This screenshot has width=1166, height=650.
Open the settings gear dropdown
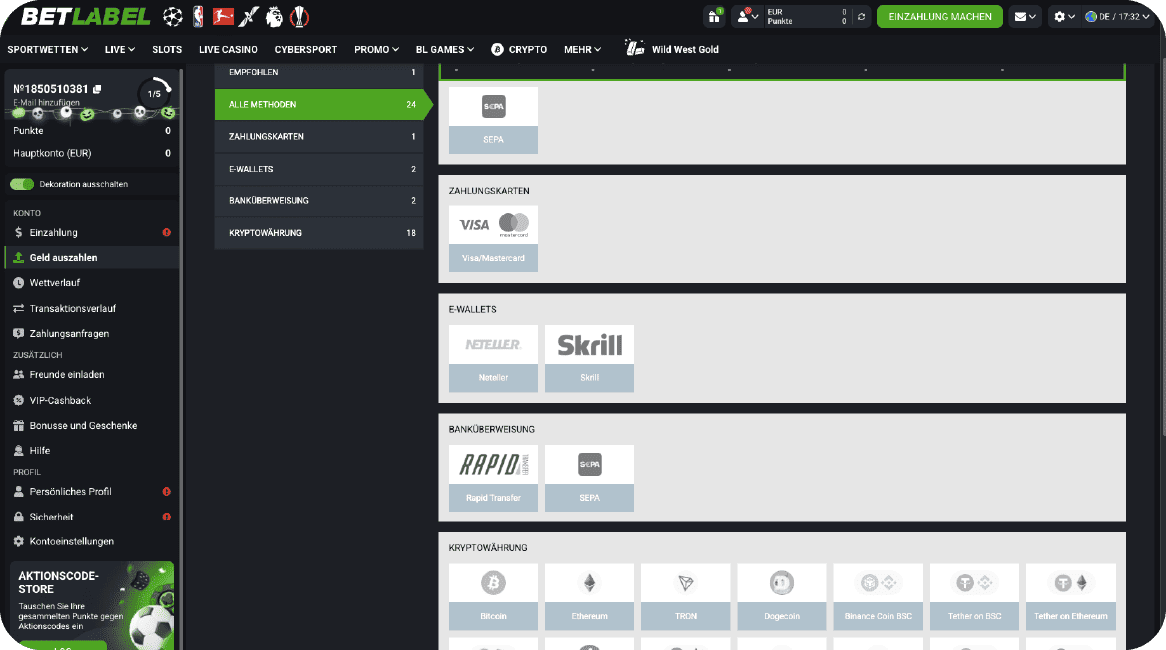(1064, 16)
